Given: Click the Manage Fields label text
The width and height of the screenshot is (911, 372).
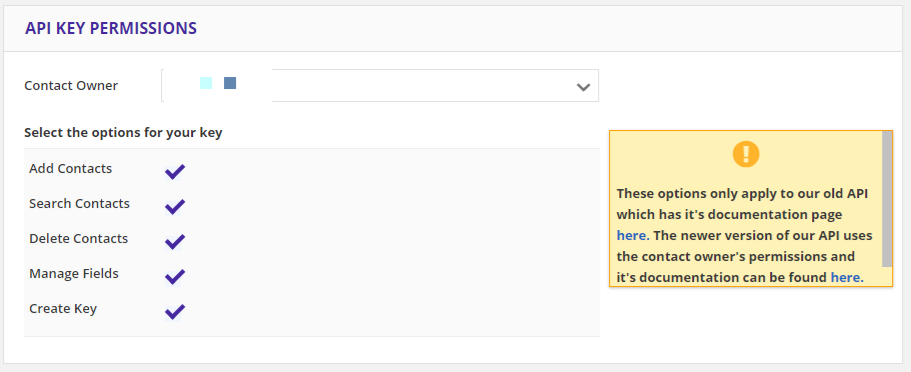Looking at the screenshot, I should tap(74, 273).
